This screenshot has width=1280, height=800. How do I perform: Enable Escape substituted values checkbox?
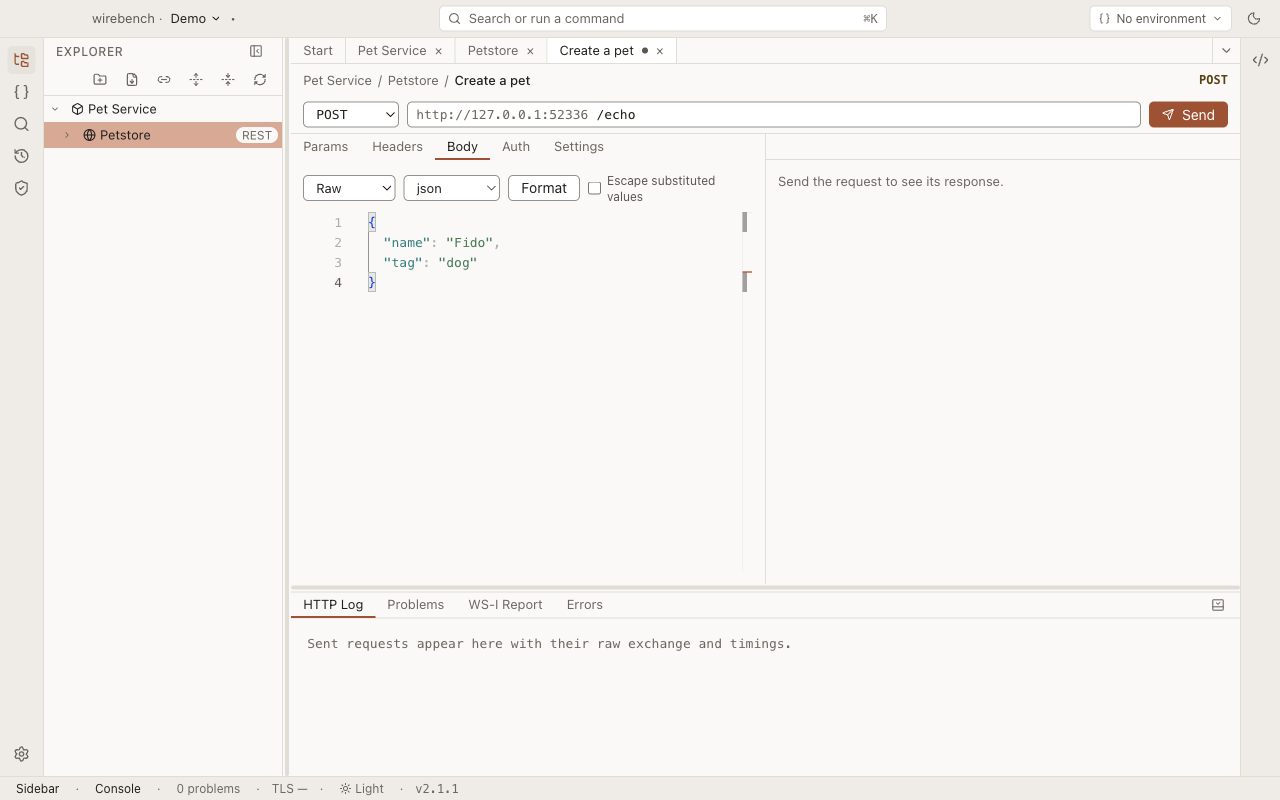pyautogui.click(x=594, y=188)
